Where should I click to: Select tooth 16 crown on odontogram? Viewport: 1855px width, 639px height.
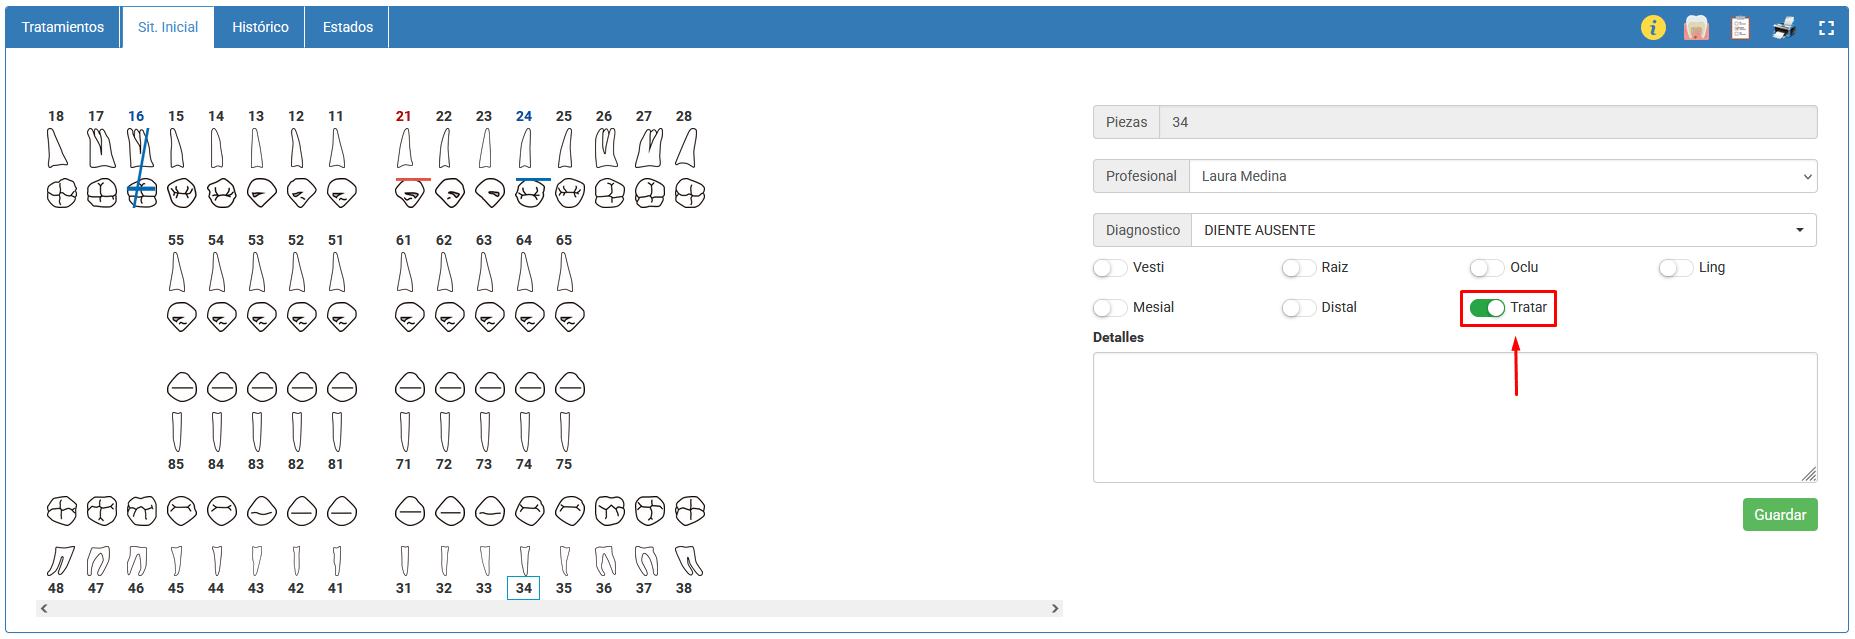point(142,193)
